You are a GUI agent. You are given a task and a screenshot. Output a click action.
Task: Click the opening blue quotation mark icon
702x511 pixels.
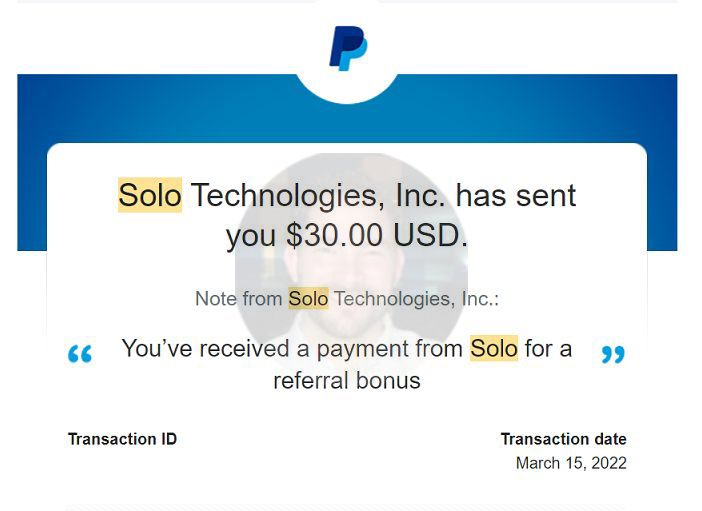80,354
